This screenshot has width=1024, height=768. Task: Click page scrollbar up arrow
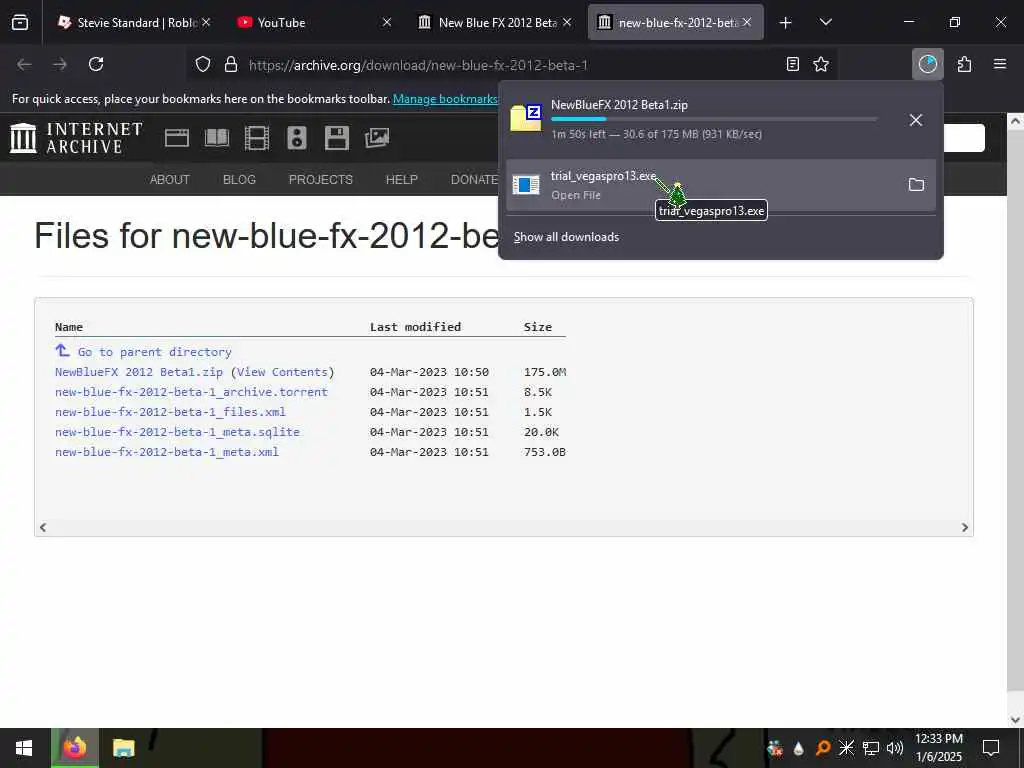(1015, 121)
